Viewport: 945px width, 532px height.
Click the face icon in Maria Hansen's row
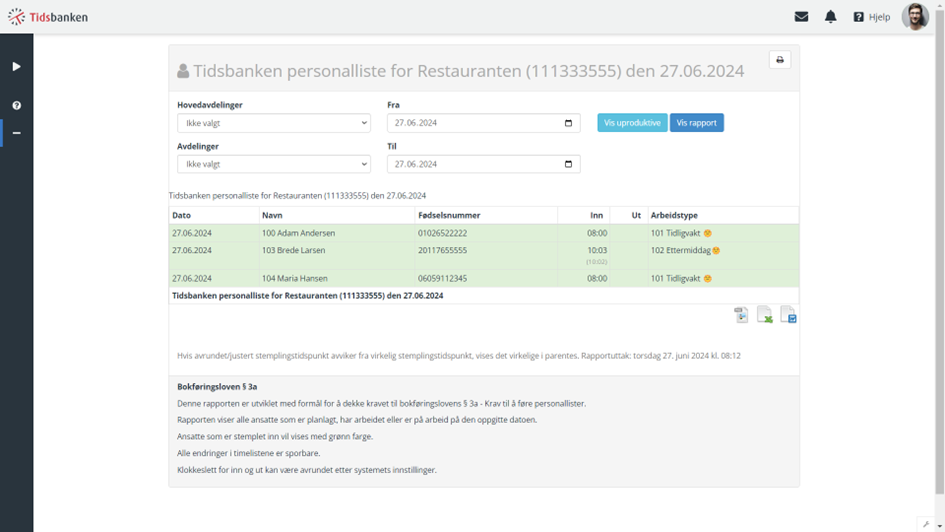click(708, 278)
